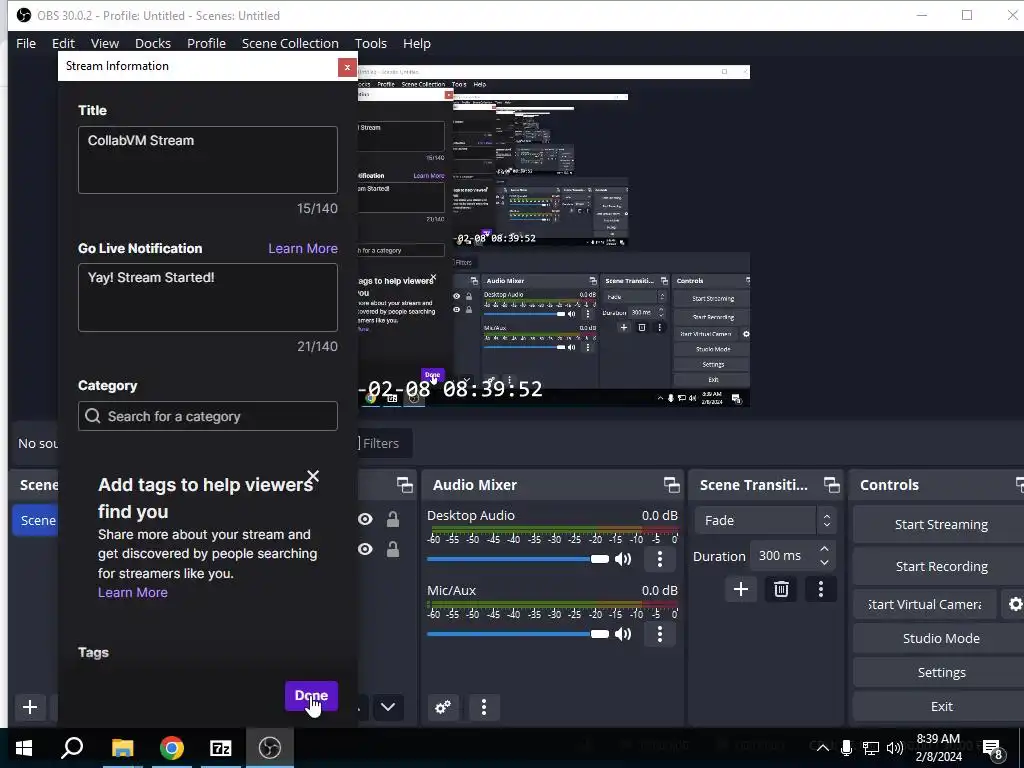This screenshot has width=1024, height=768.
Task: Mute Desktop Audio speaker icon
Action: 623,559
